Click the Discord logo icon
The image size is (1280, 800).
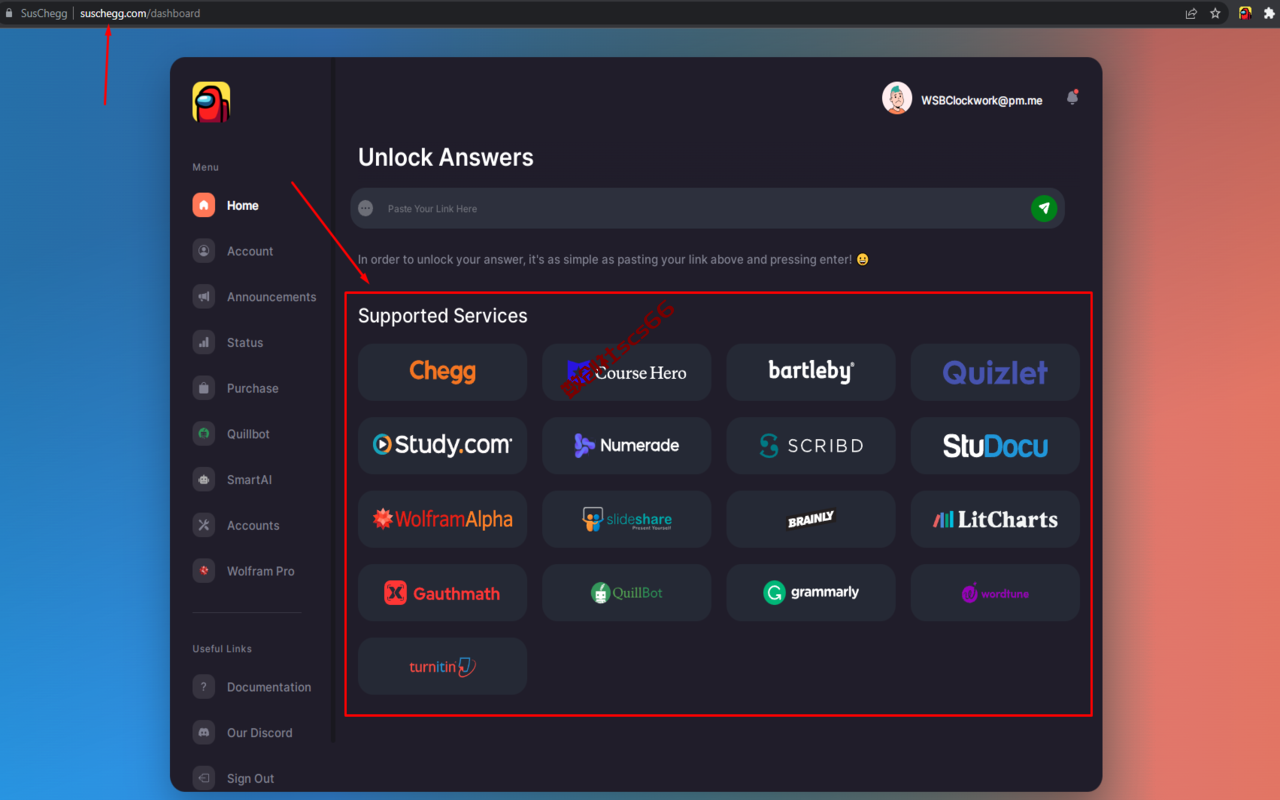(x=204, y=733)
